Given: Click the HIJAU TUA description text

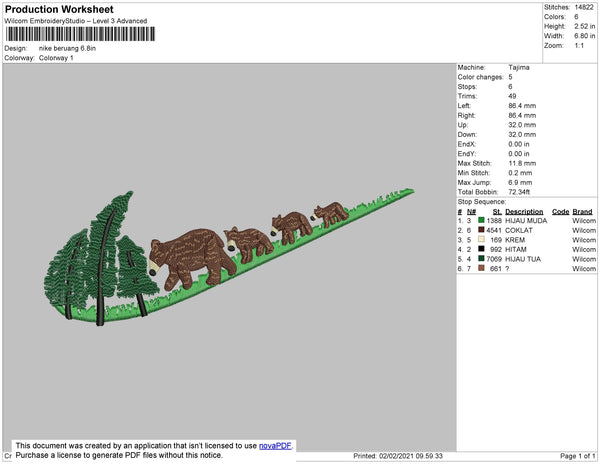Looking at the screenshot, I should (x=523, y=259).
